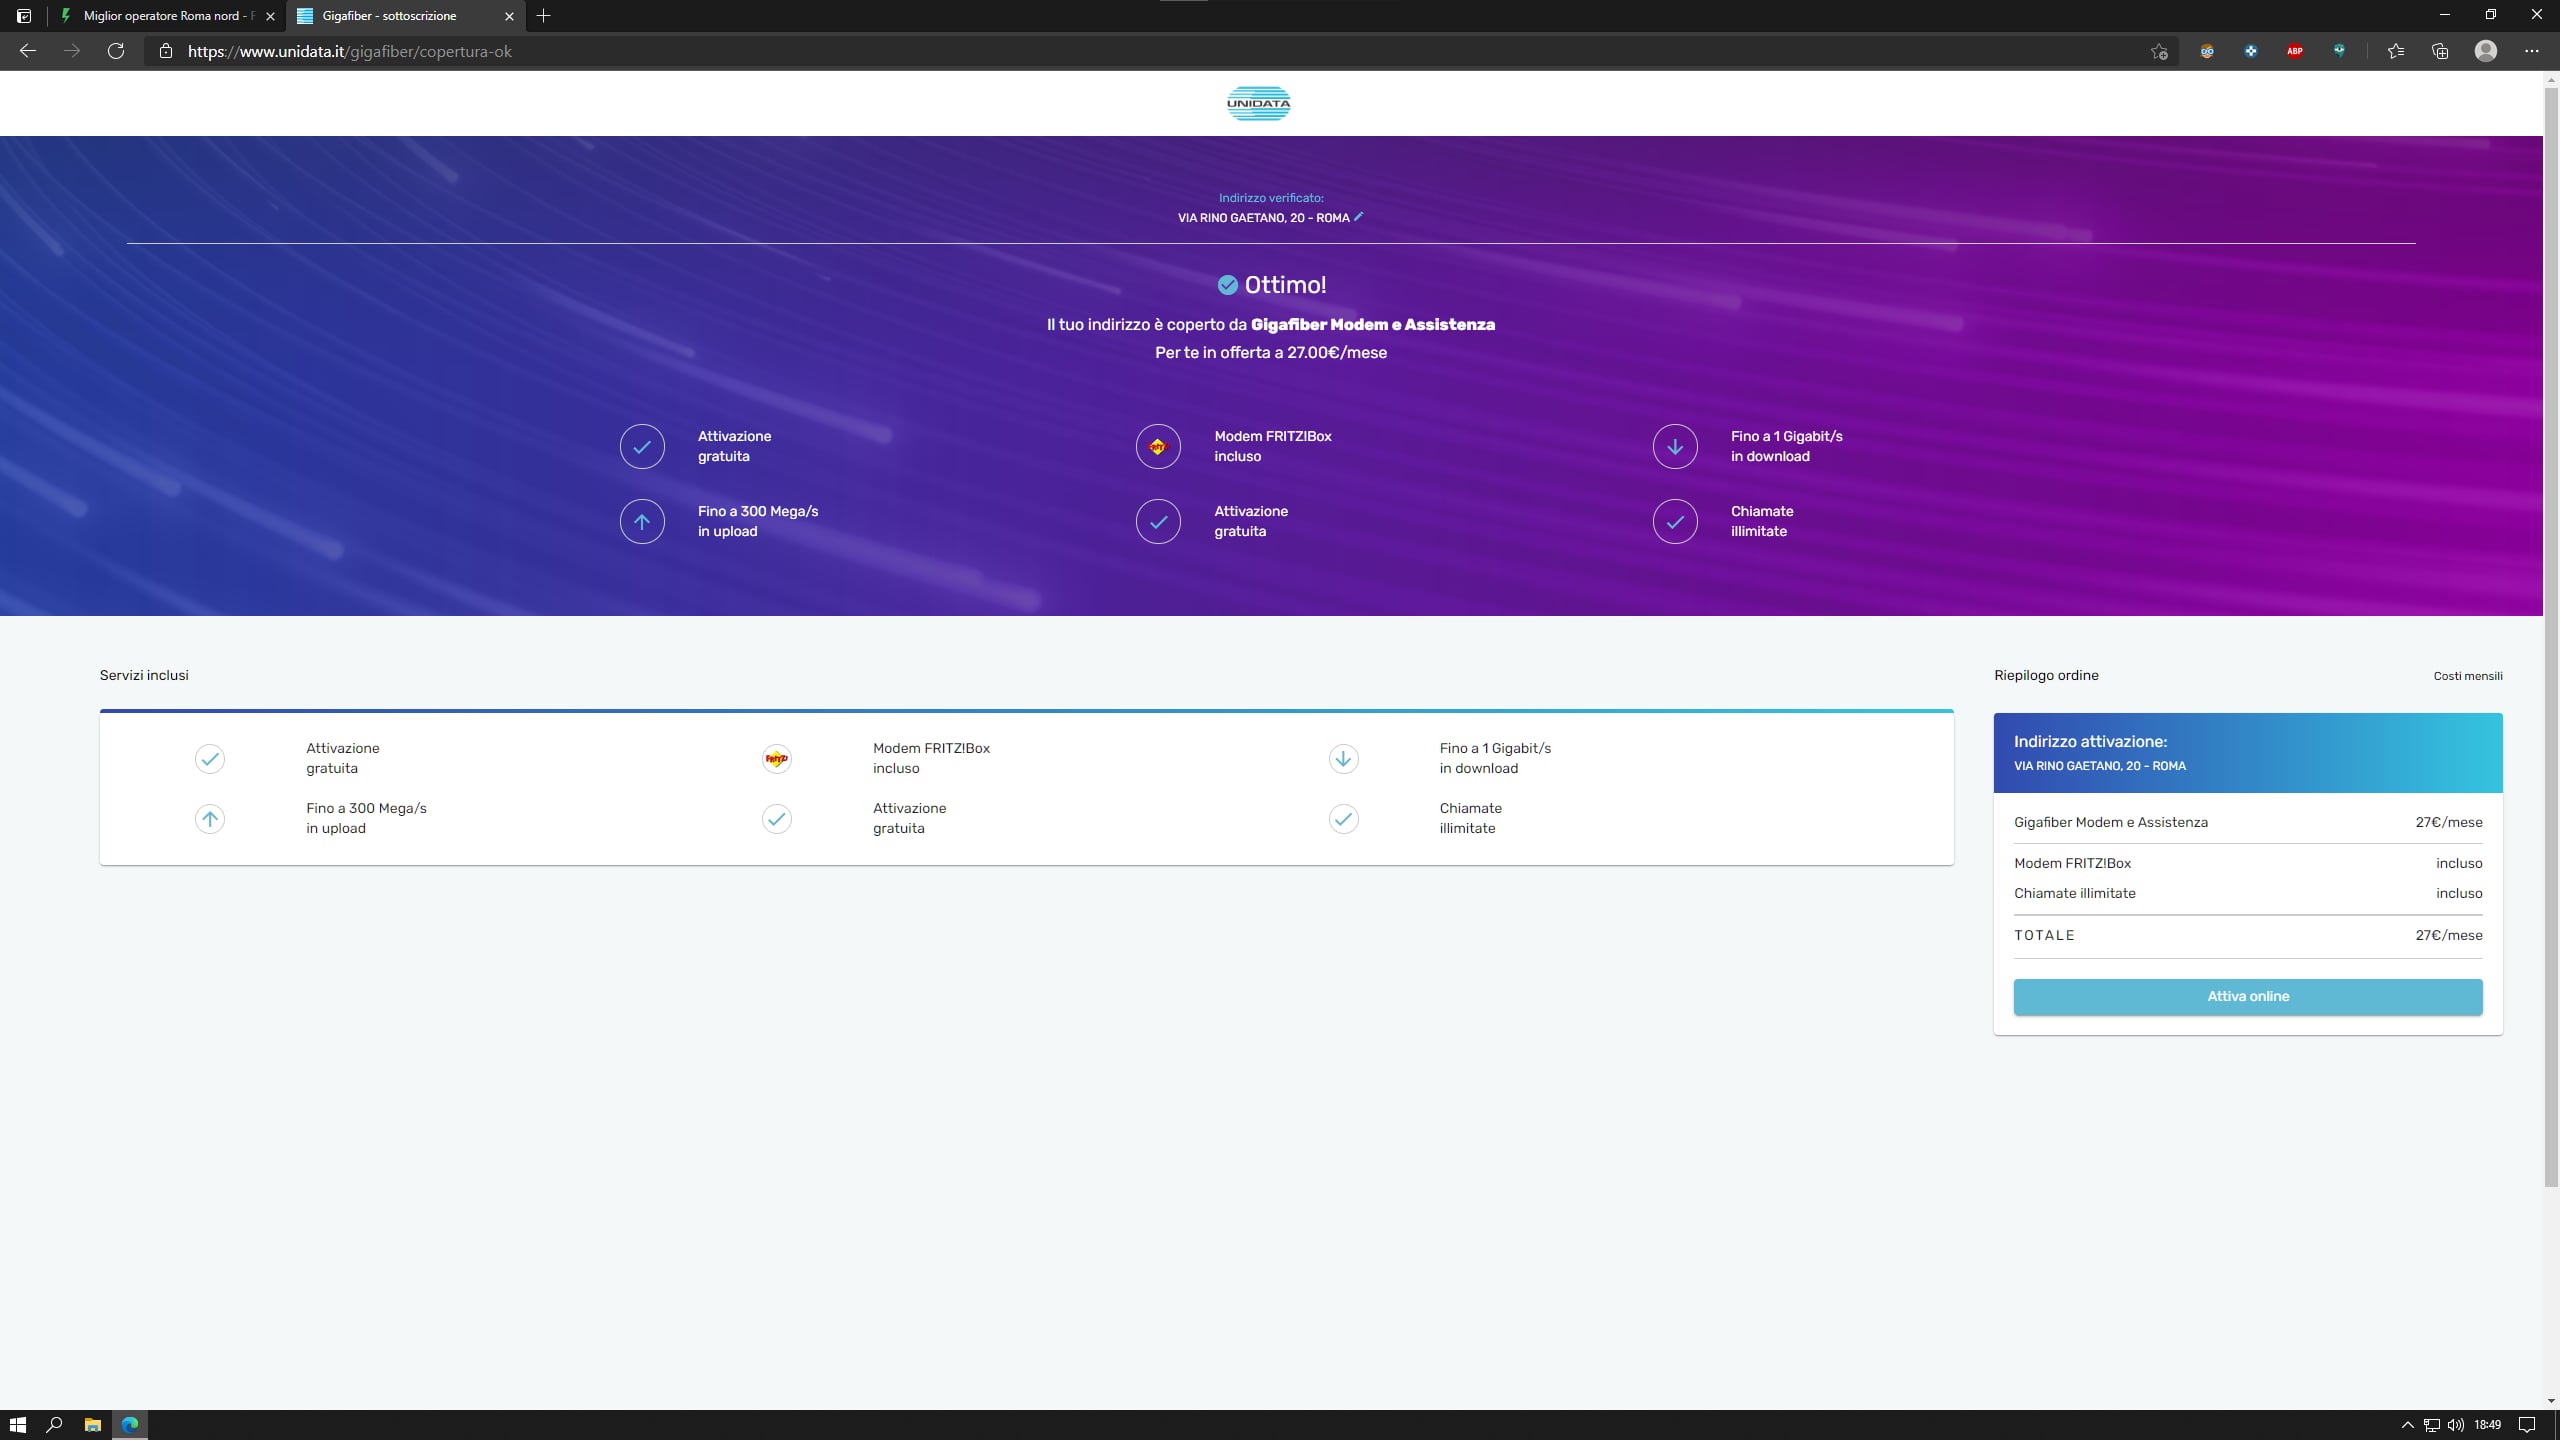Click the page's vertical scrollbar
The image size is (2560, 1440).
[x=2551, y=640]
